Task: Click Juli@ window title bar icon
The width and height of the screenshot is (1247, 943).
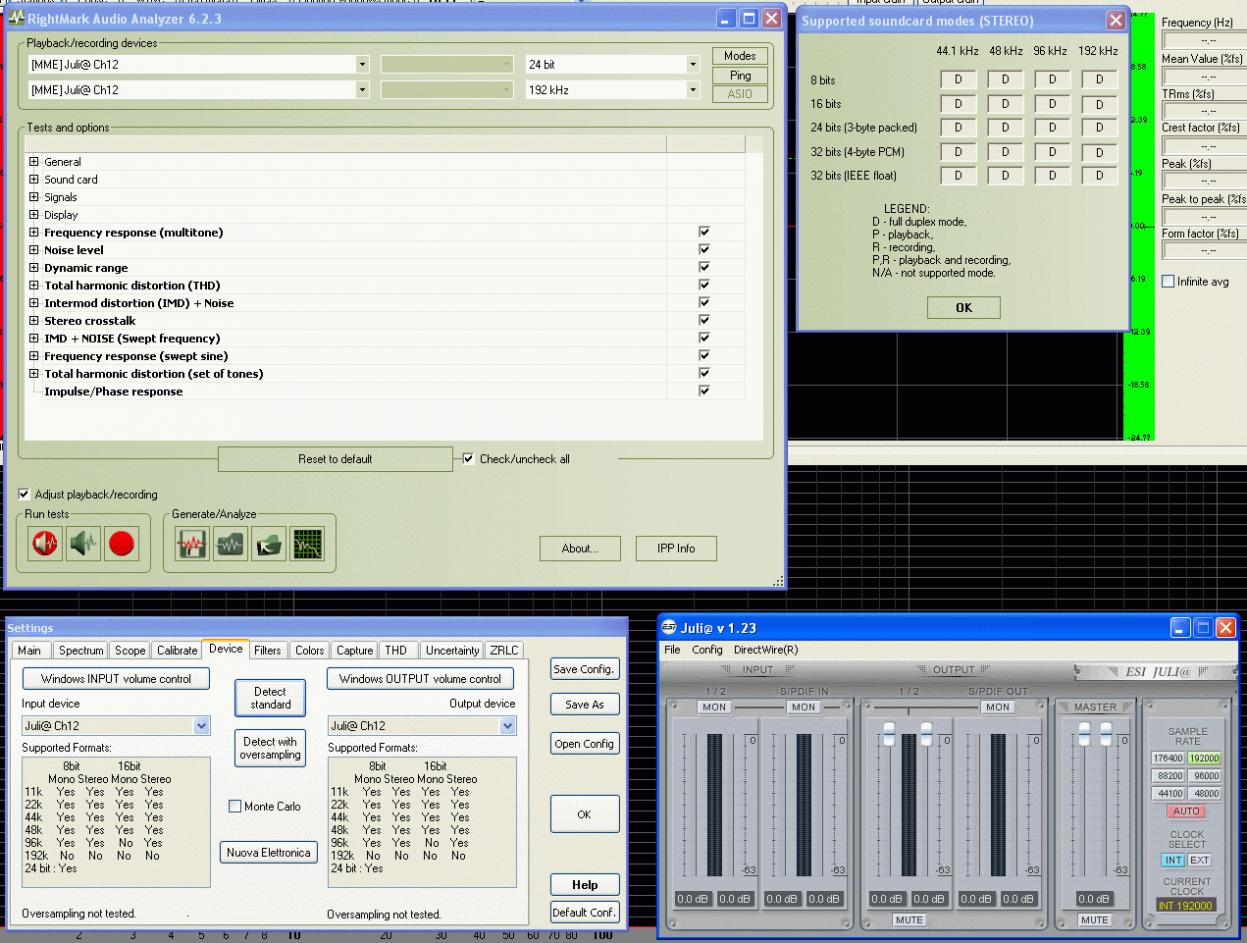Action: tap(669, 628)
